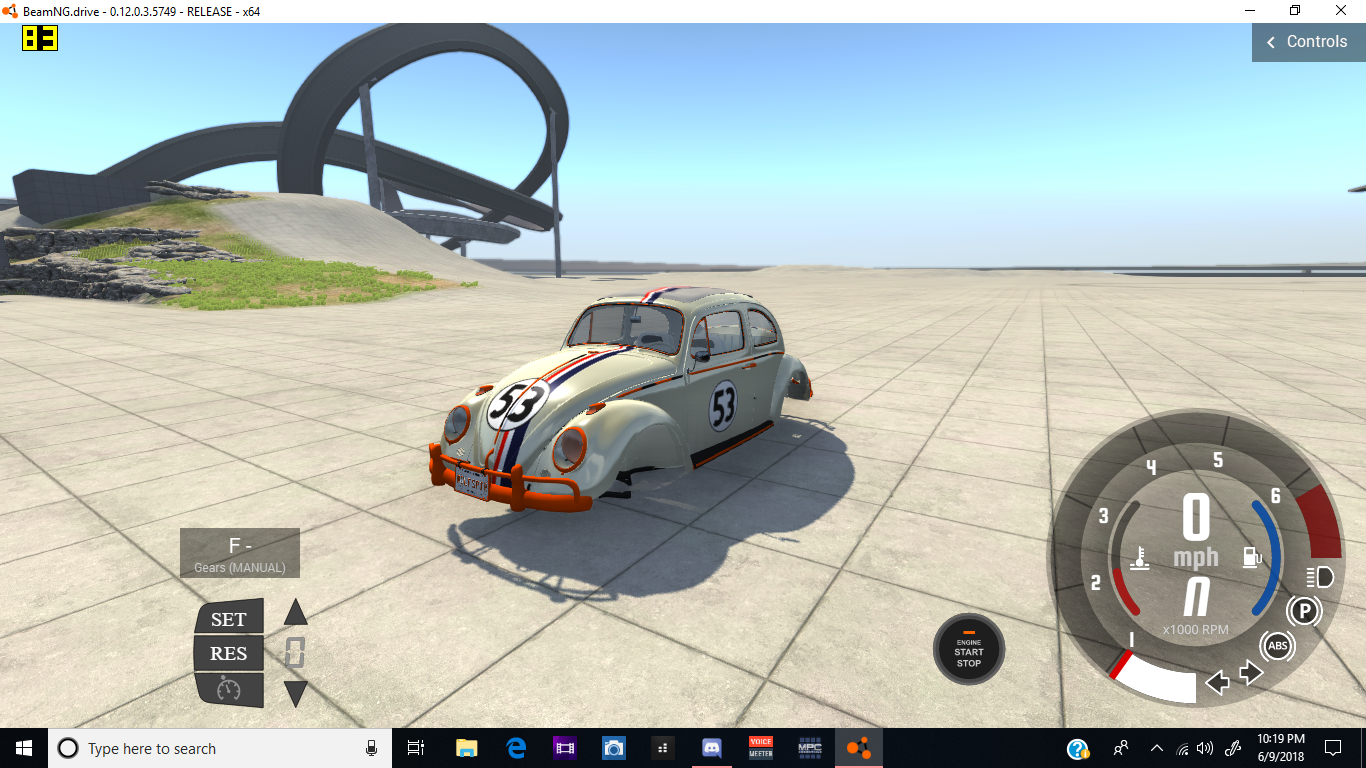The height and width of the screenshot is (768, 1366).
Task: Click the right turn signal arrow
Action: pos(1252,673)
